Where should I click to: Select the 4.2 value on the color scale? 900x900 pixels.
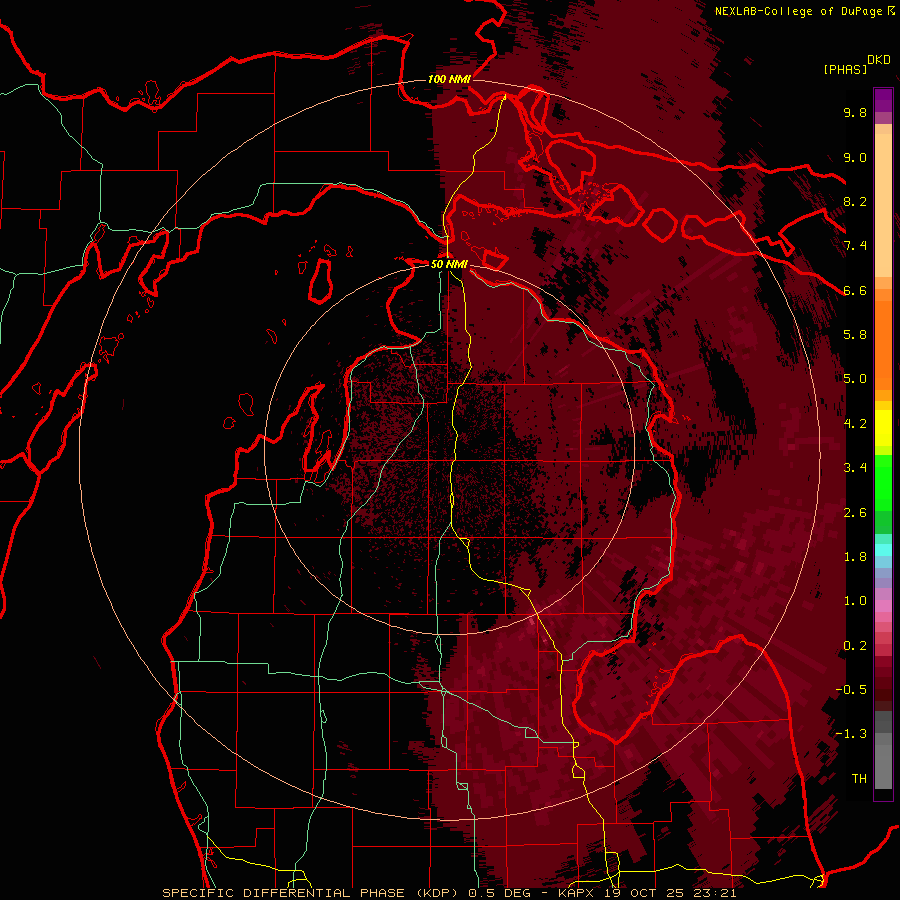click(855, 424)
